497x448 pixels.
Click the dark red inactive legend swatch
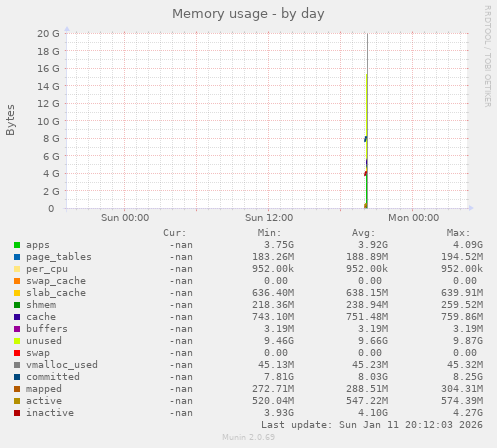[x=17, y=413]
